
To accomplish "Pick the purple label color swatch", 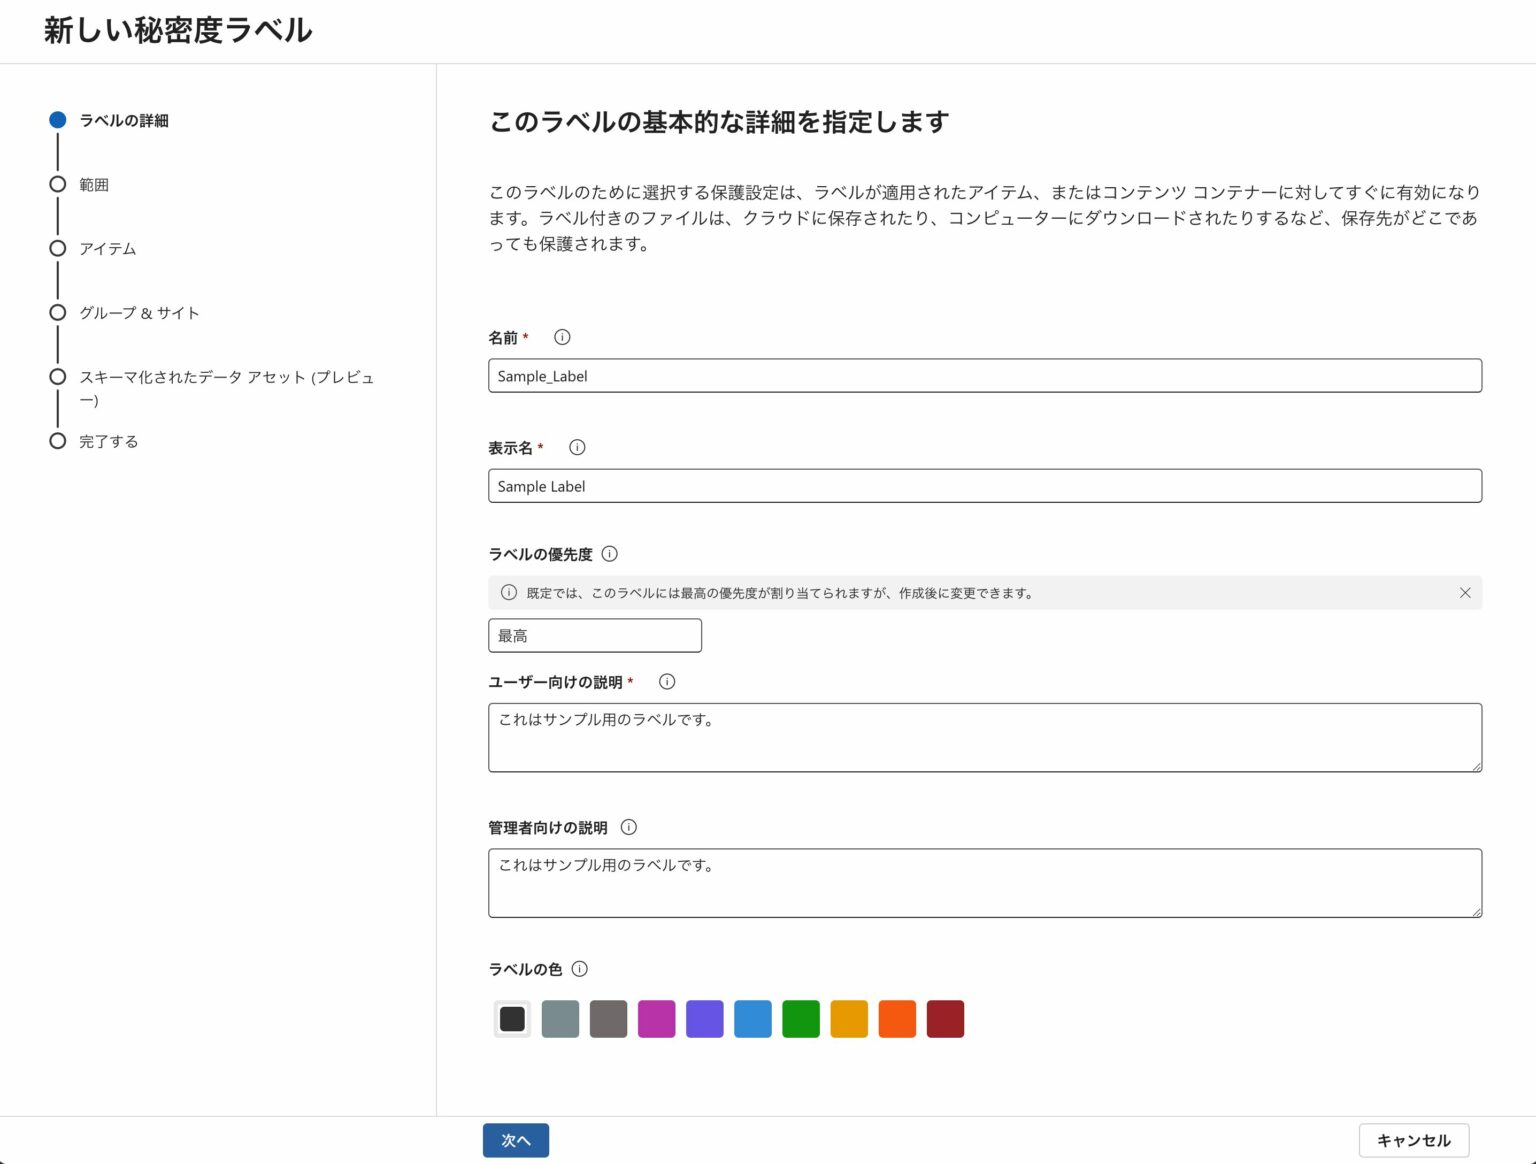I will coord(705,1019).
